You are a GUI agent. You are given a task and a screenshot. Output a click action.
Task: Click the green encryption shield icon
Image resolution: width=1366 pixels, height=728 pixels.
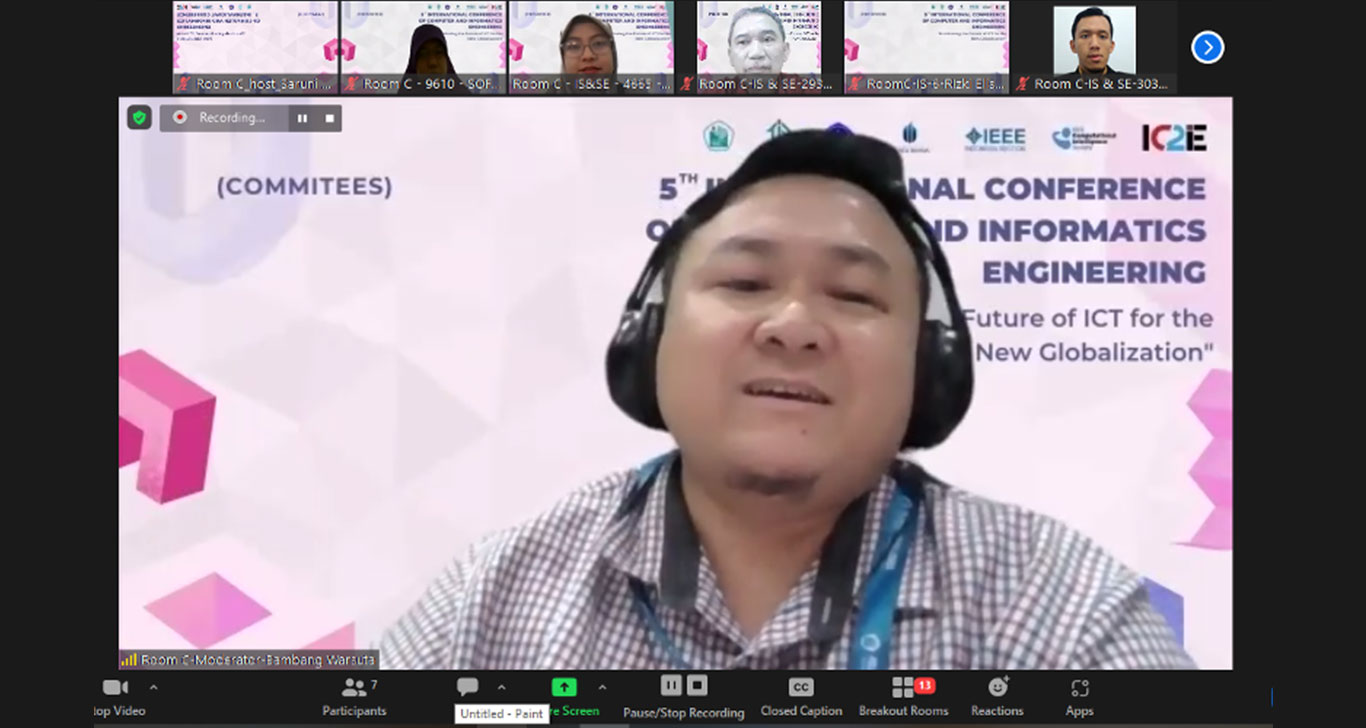coord(139,118)
